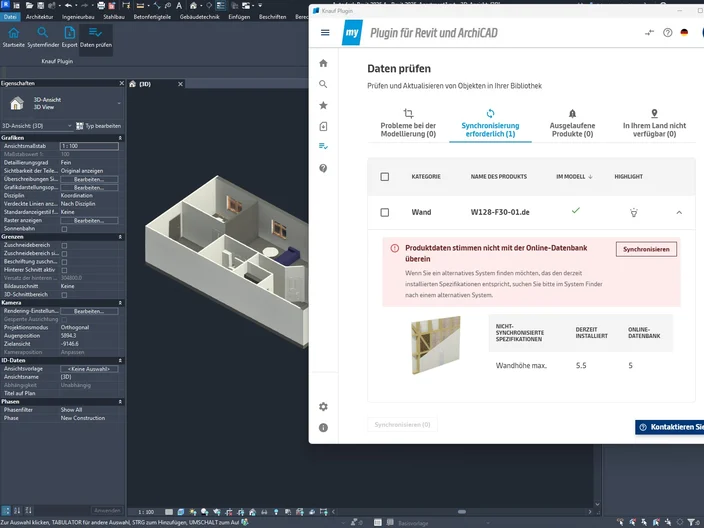This screenshot has width=704, height=528.
Task: Switch to In Ihrem Land nicht verfügbar tab
Action: click(x=654, y=123)
